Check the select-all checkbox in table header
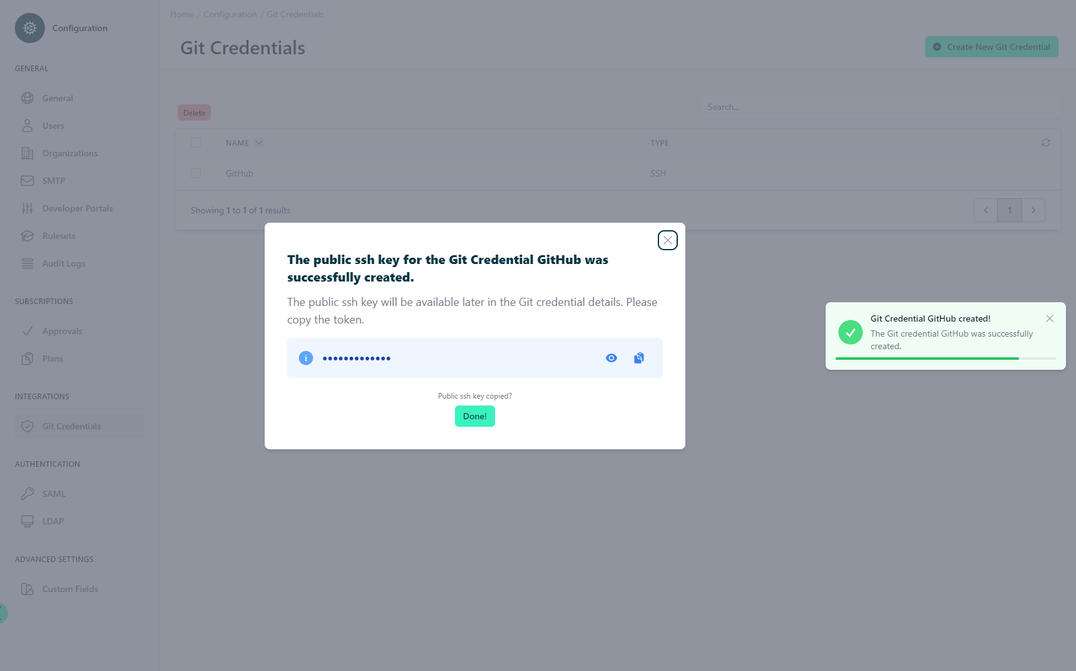The width and height of the screenshot is (1076, 671). [196, 142]
